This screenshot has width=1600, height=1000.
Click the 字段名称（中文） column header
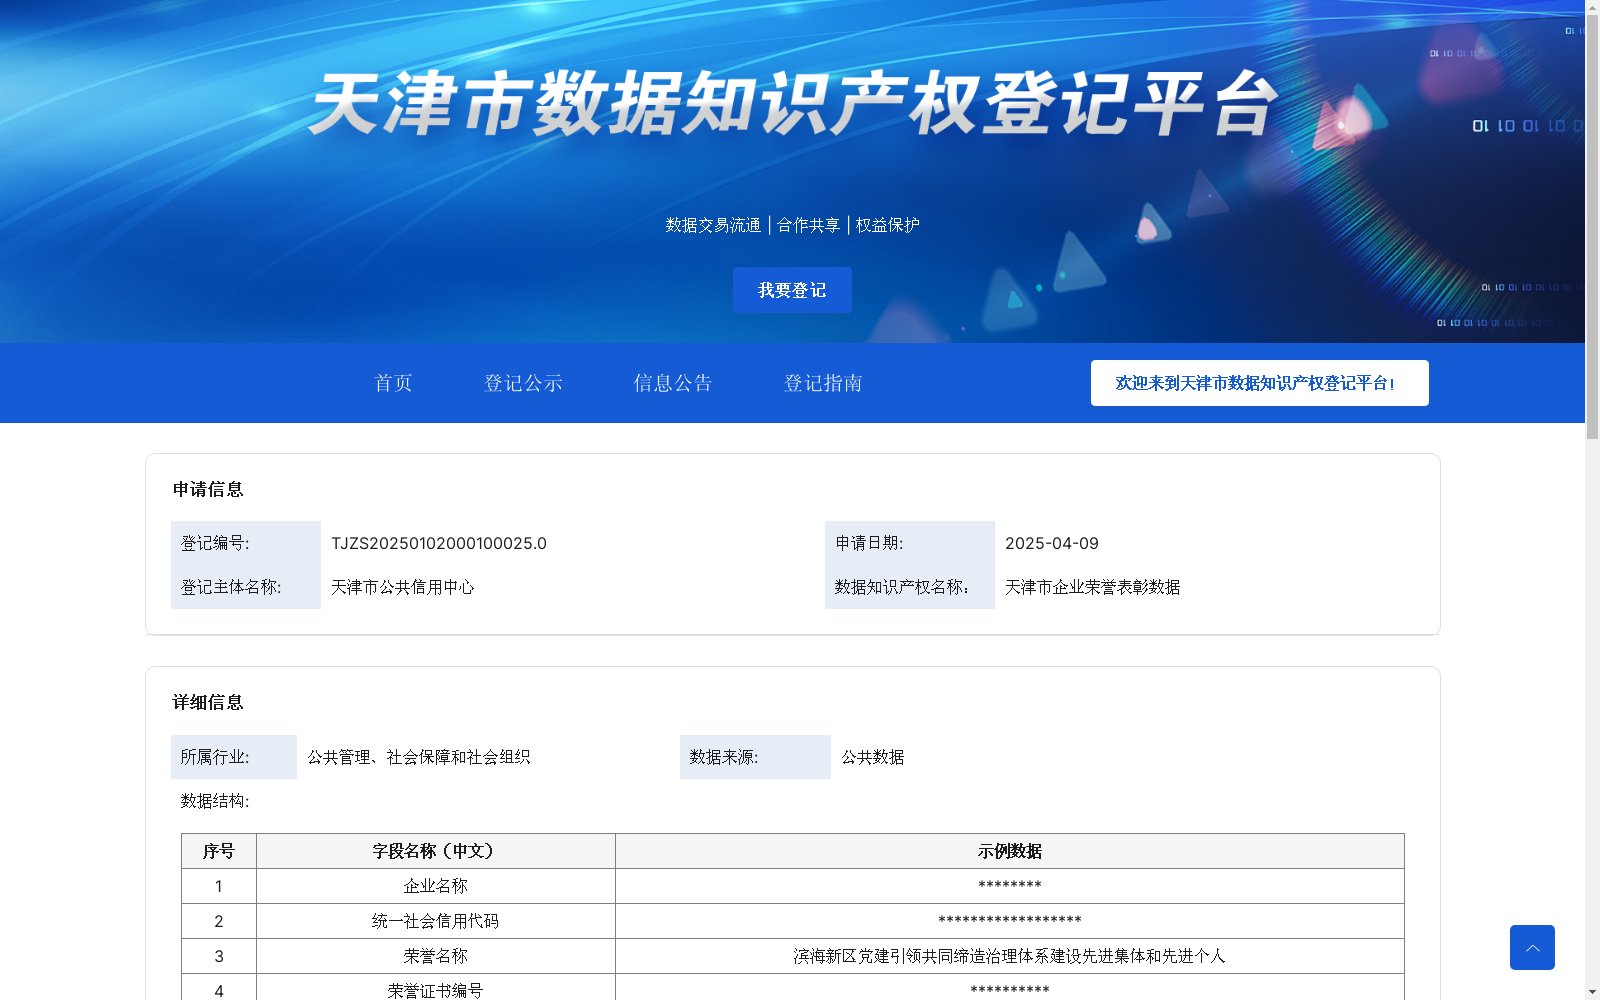(x=436, y=851)
